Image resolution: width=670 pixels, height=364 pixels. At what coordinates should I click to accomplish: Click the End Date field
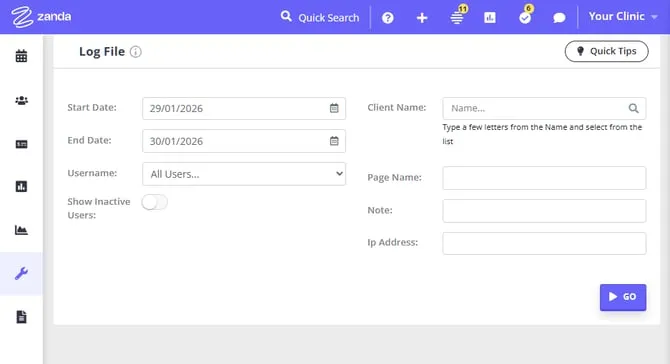244,141
